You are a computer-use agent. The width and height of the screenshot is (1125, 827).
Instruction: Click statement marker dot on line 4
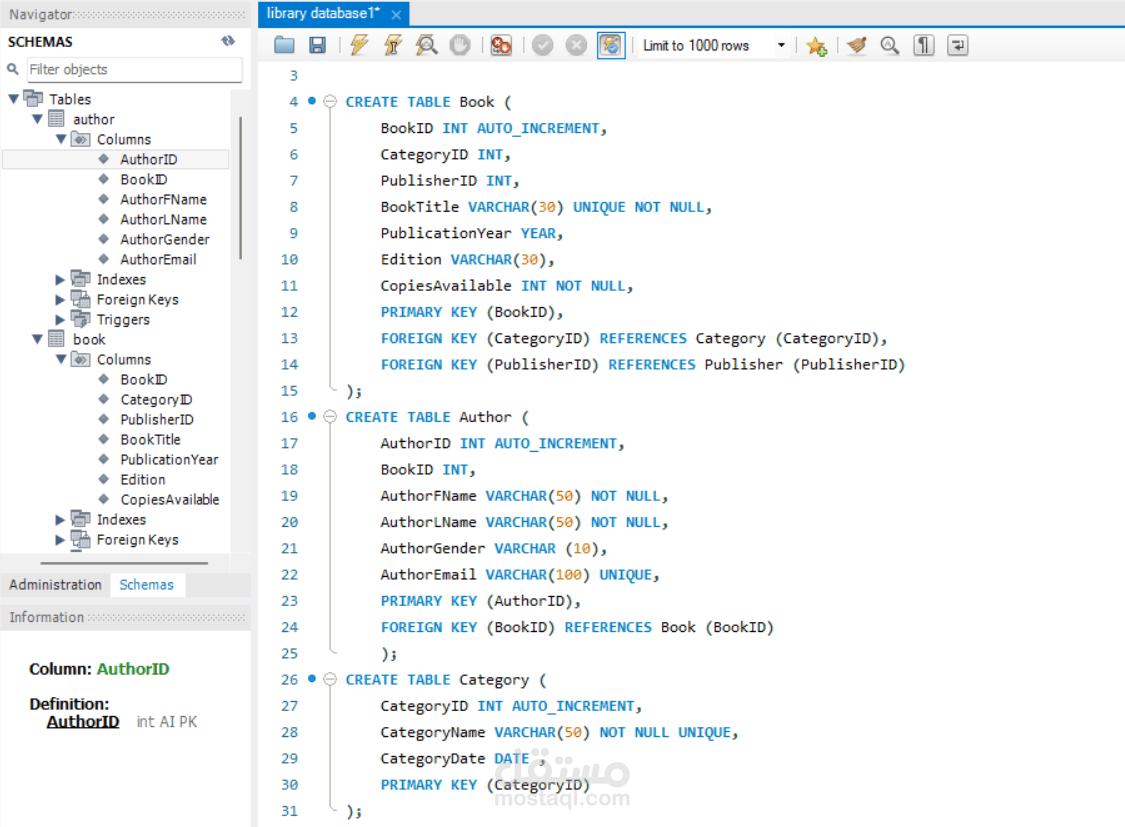pyautogui.click(x=312, y=100)
